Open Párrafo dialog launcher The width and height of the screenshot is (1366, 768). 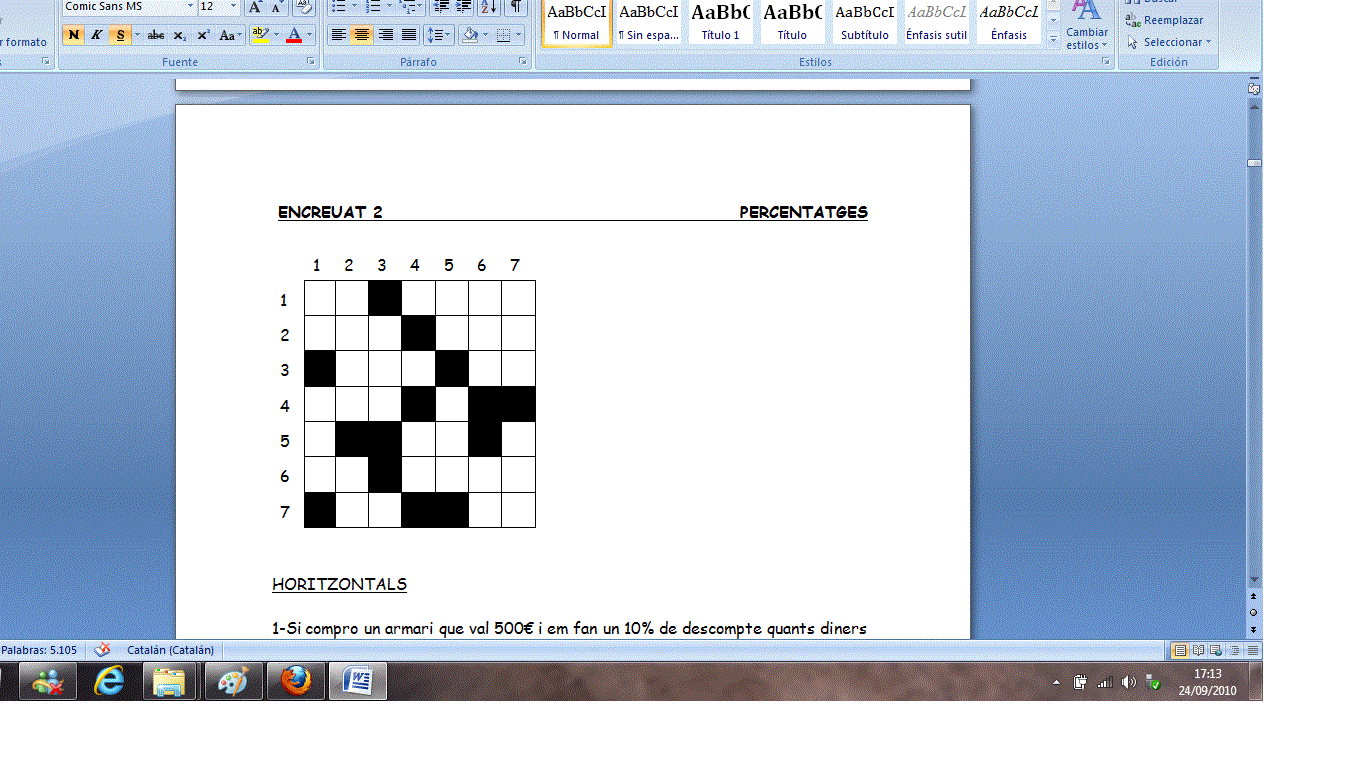tap(524, 62)
